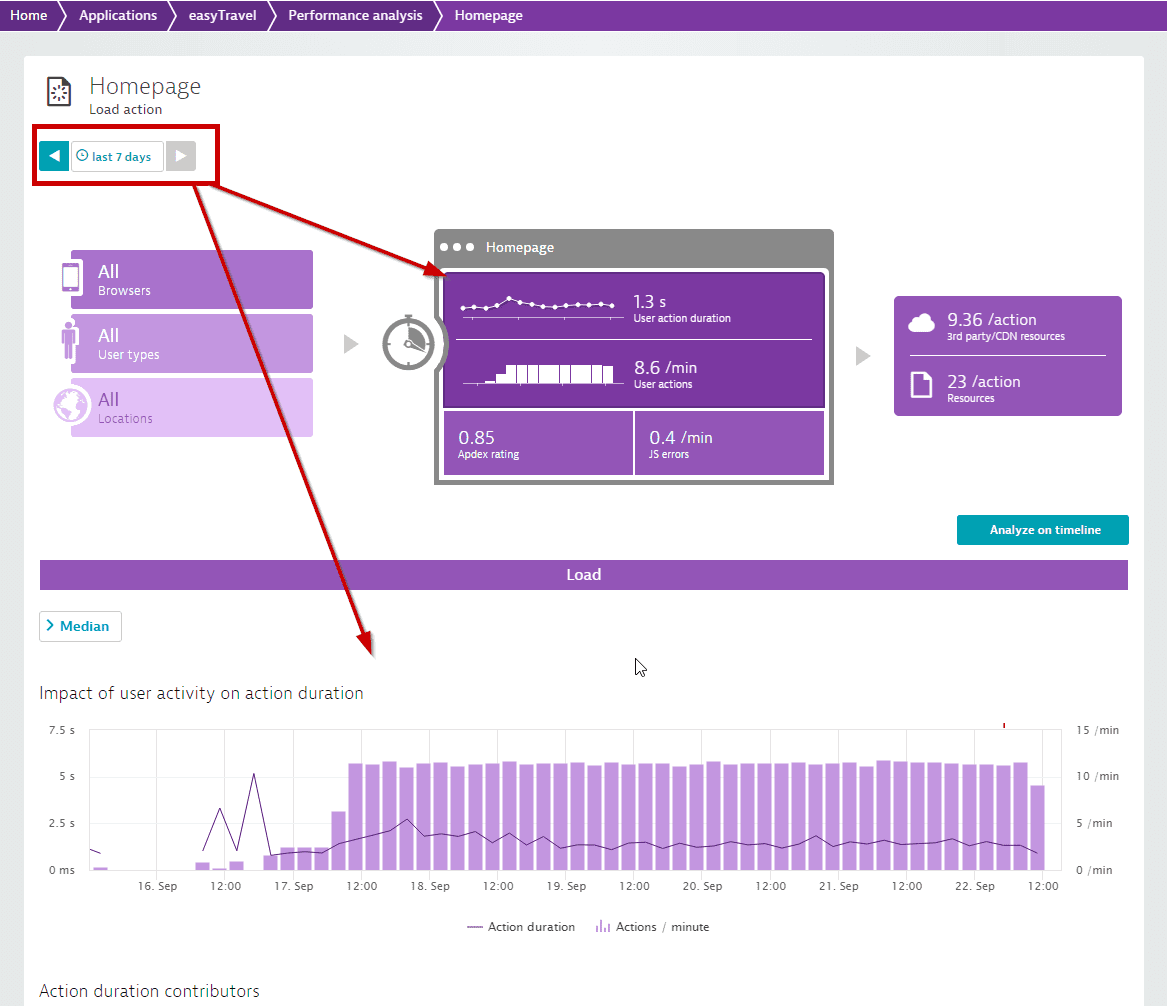1167x1006 pixels.
Task: Open the 8.6 /min User actions tile
Action: point(634,374)
